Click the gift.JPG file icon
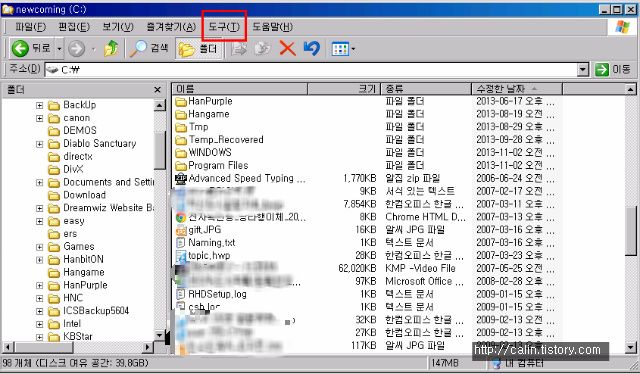This screenshot has width=640, height=374. click(x=180, y=230)
